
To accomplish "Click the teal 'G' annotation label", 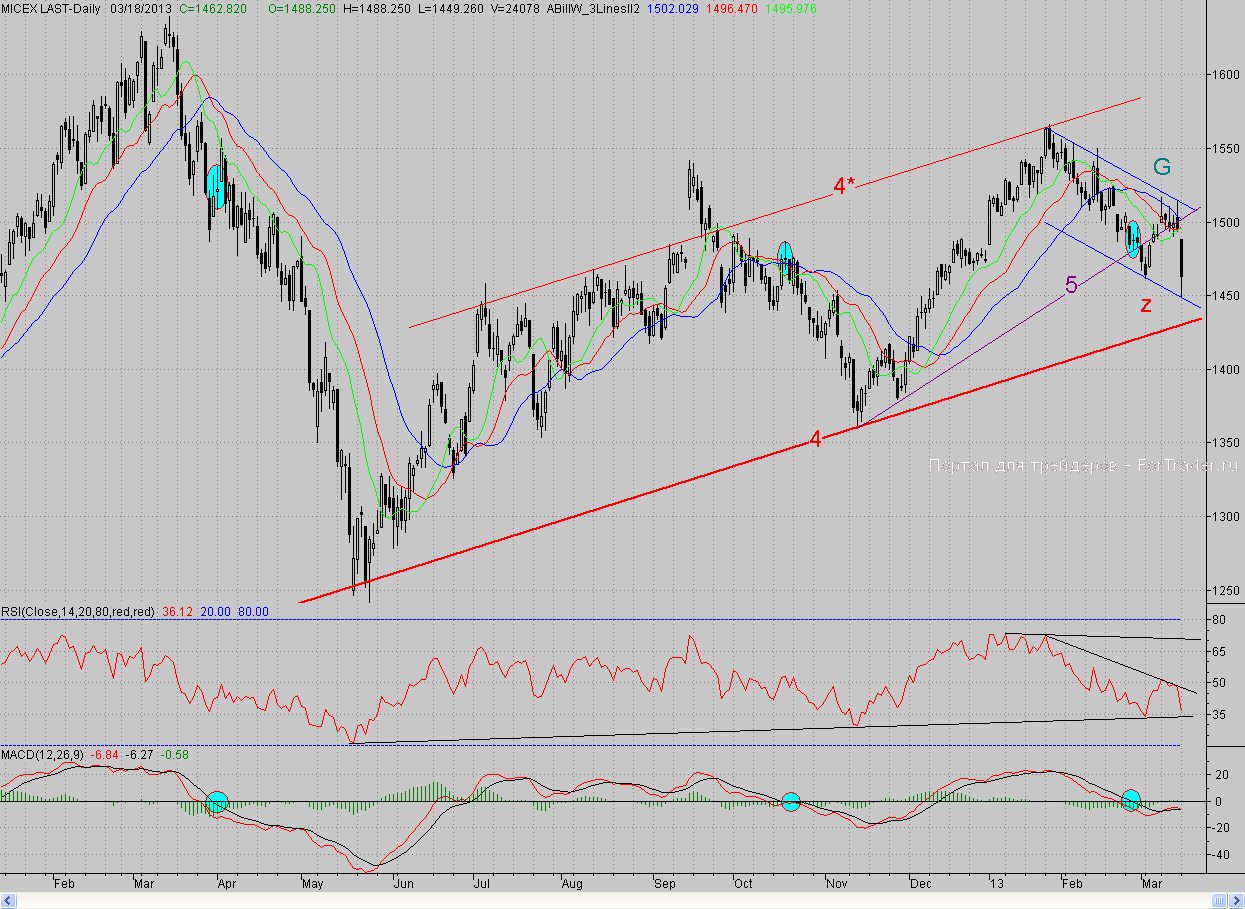I will [1162, 167].
